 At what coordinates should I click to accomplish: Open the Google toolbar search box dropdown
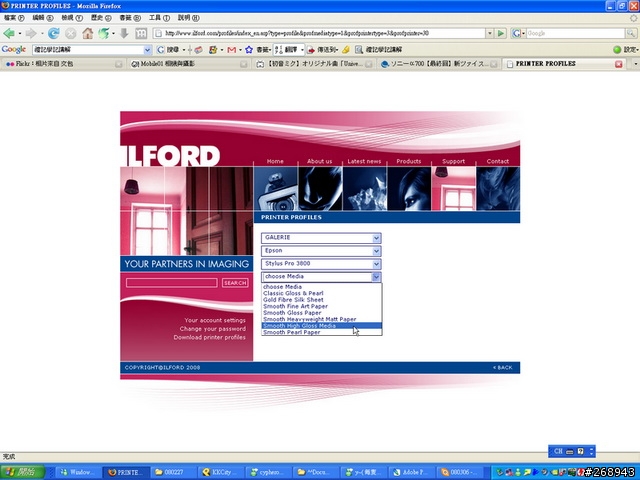pos(147,50)
